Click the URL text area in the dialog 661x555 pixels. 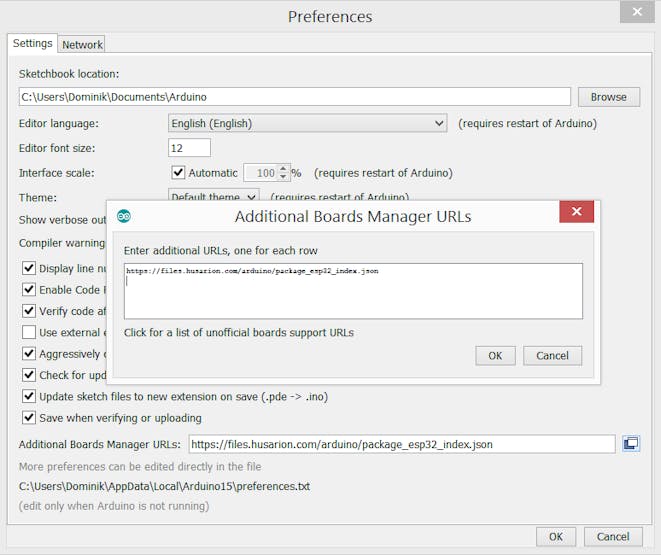[353, 291]
